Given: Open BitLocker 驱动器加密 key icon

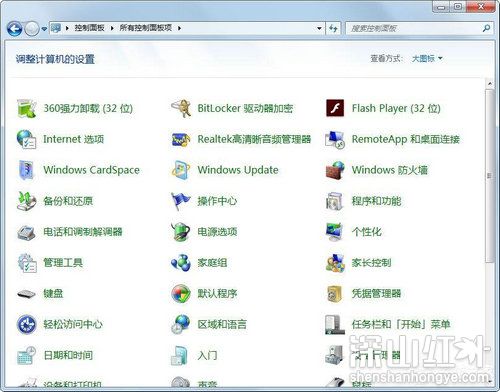Looking at the screenshot, I should [181, 108].
